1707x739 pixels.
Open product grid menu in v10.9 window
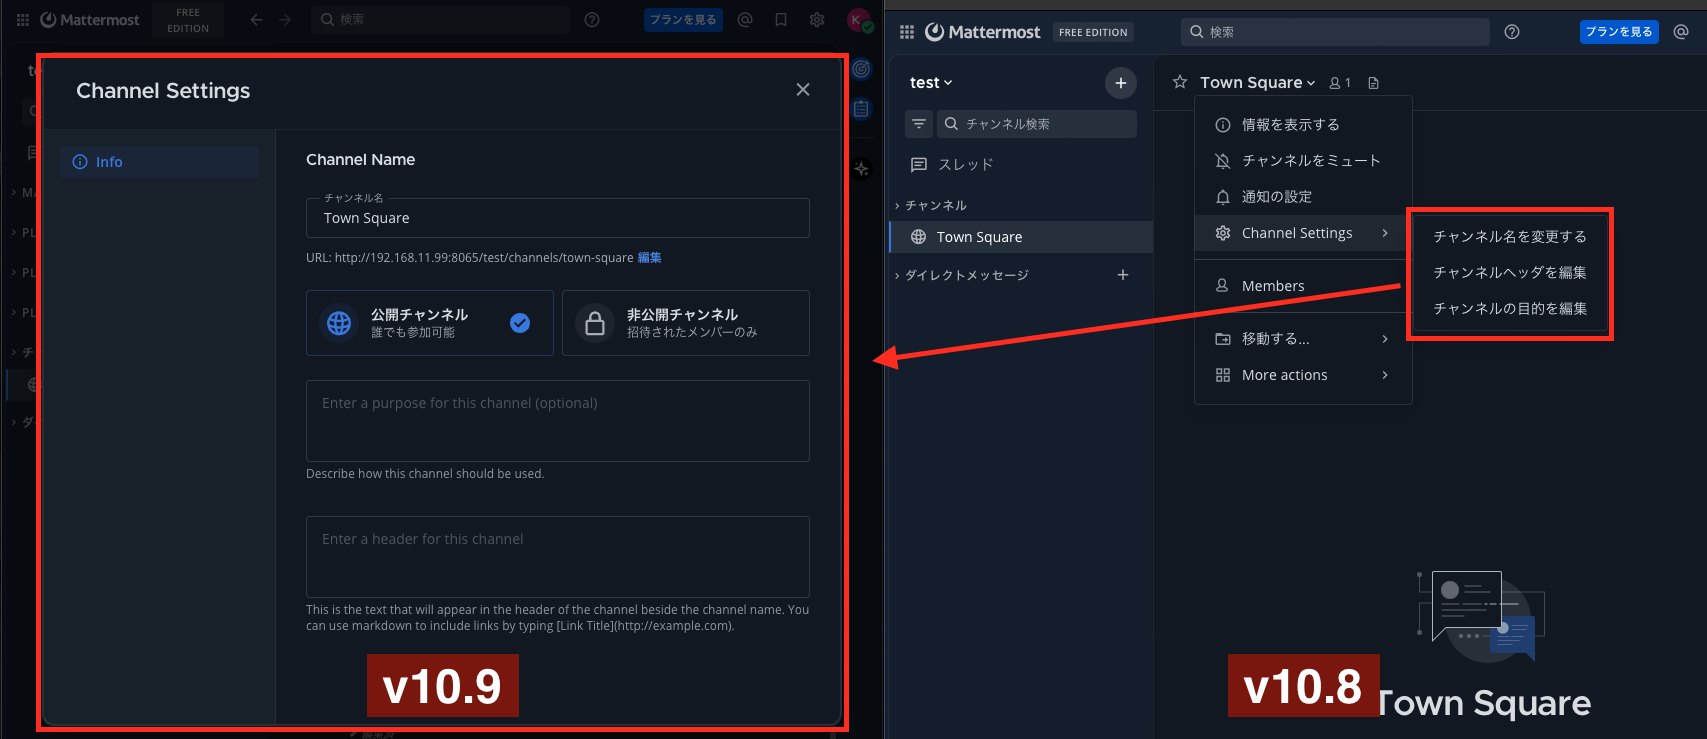(x=23, y=20)
